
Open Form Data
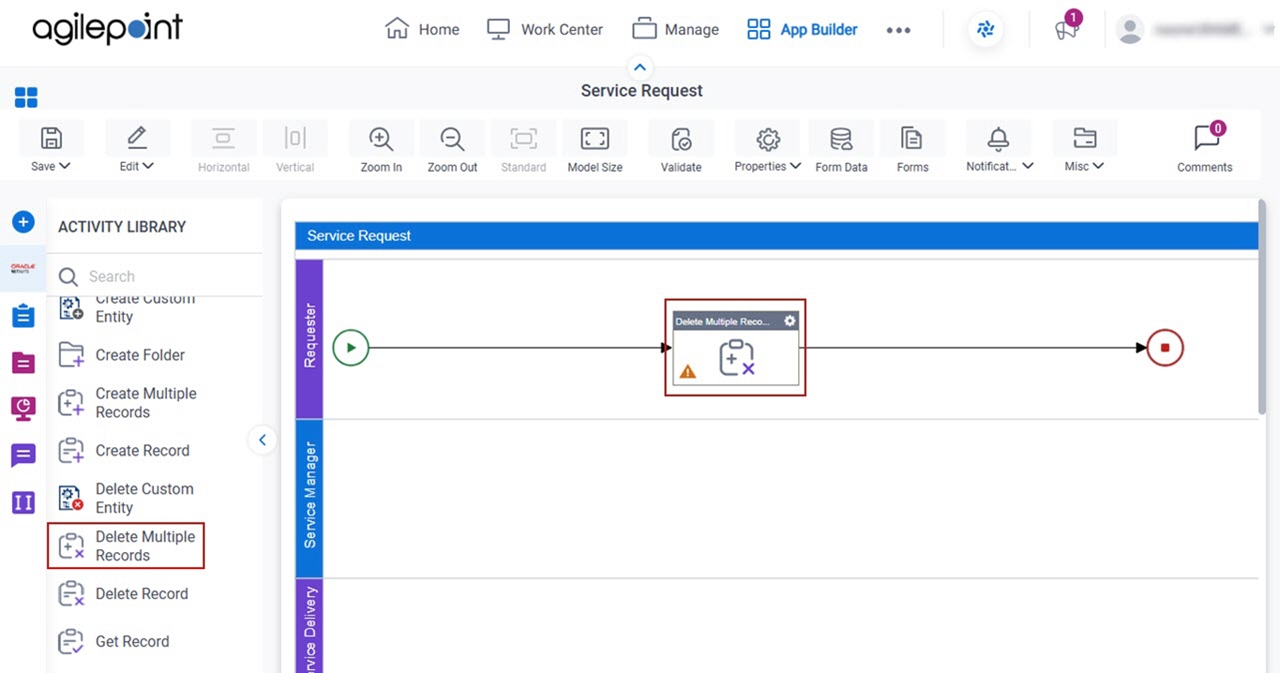pyautogui.click(x=841, y=148)
